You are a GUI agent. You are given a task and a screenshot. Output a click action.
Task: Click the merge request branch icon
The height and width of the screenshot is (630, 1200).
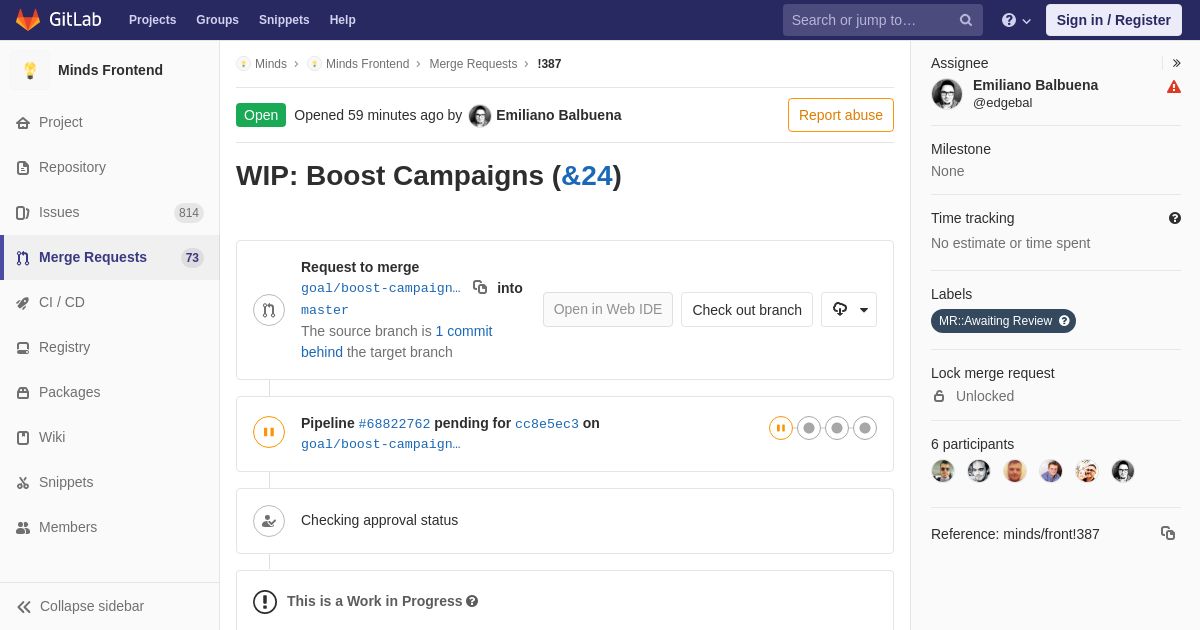[269, 310]
